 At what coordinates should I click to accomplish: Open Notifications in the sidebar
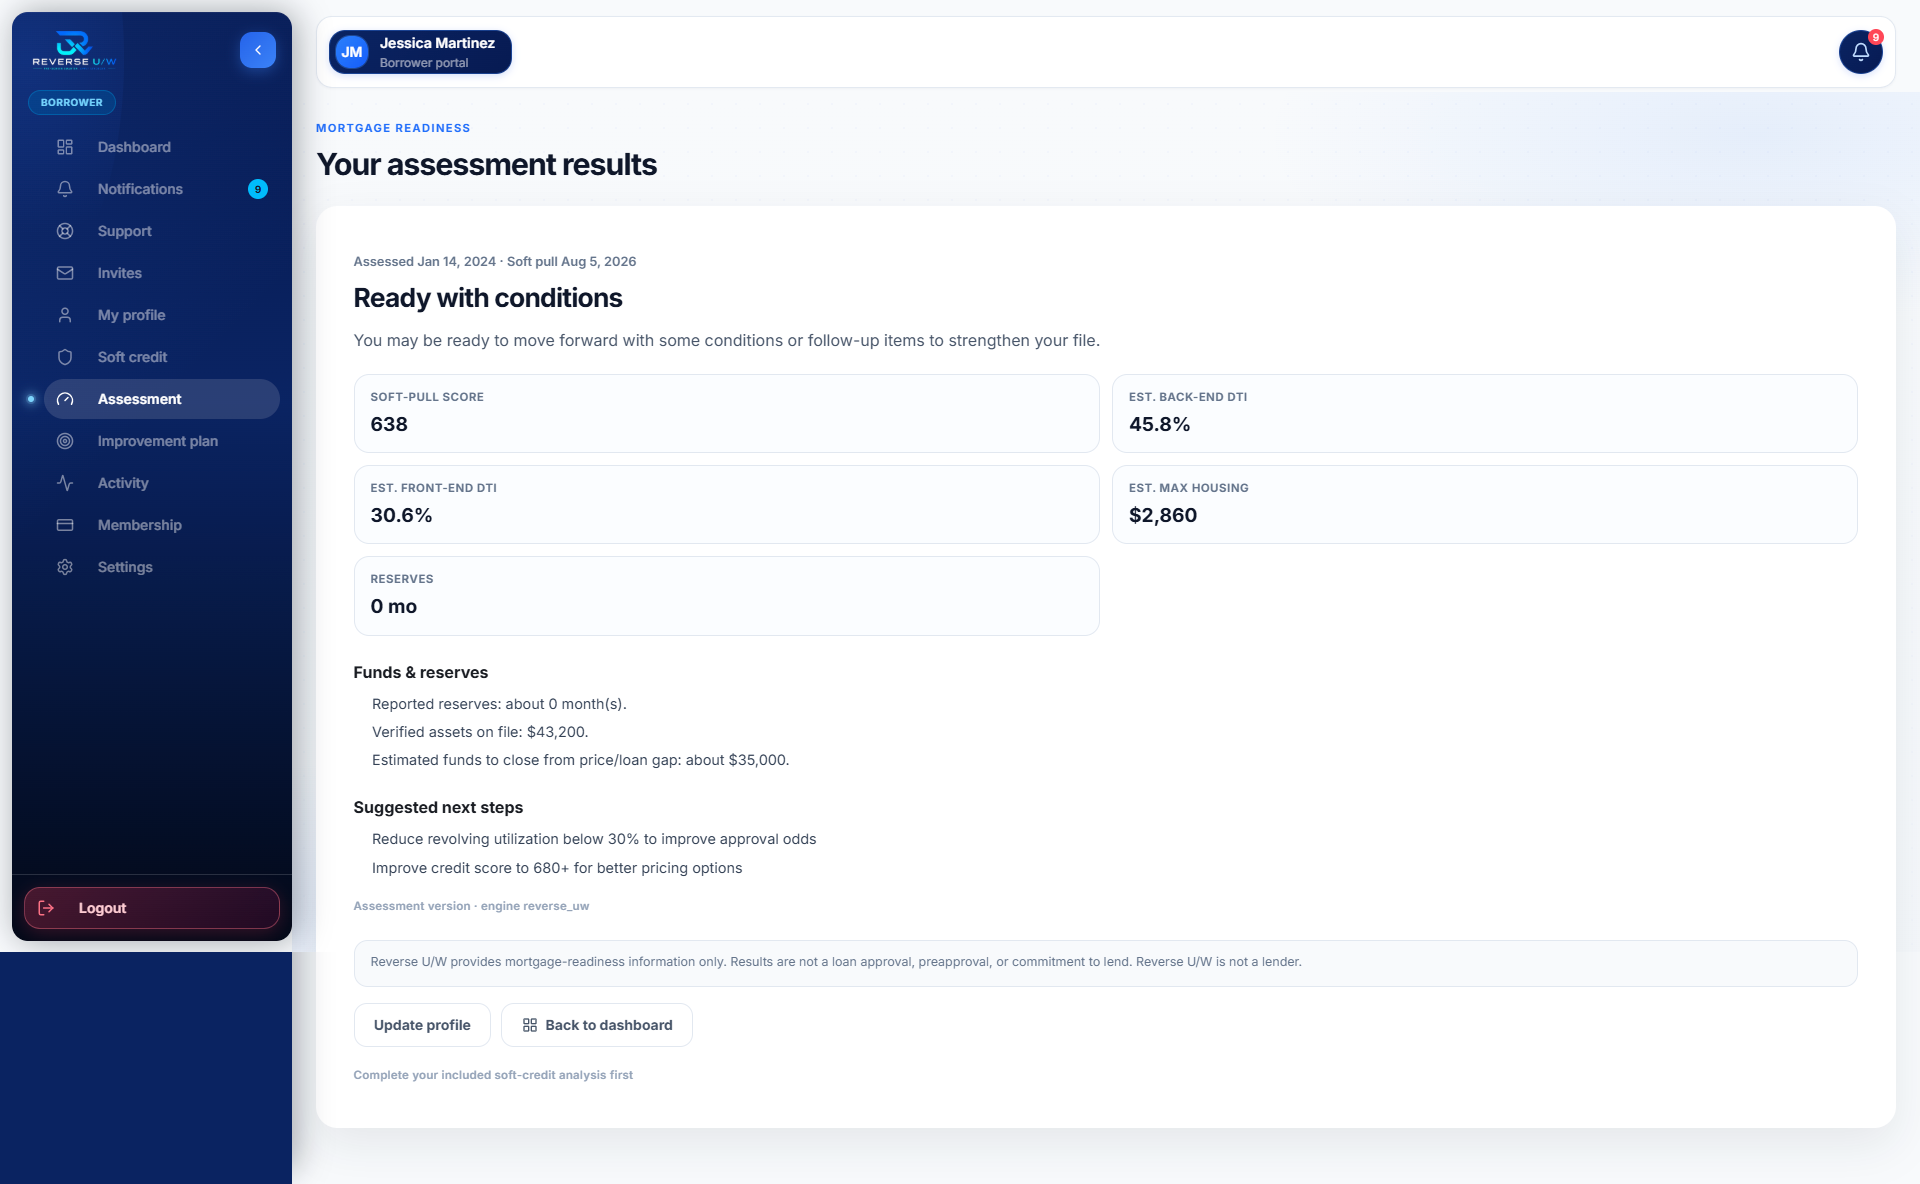click(162, 189)
